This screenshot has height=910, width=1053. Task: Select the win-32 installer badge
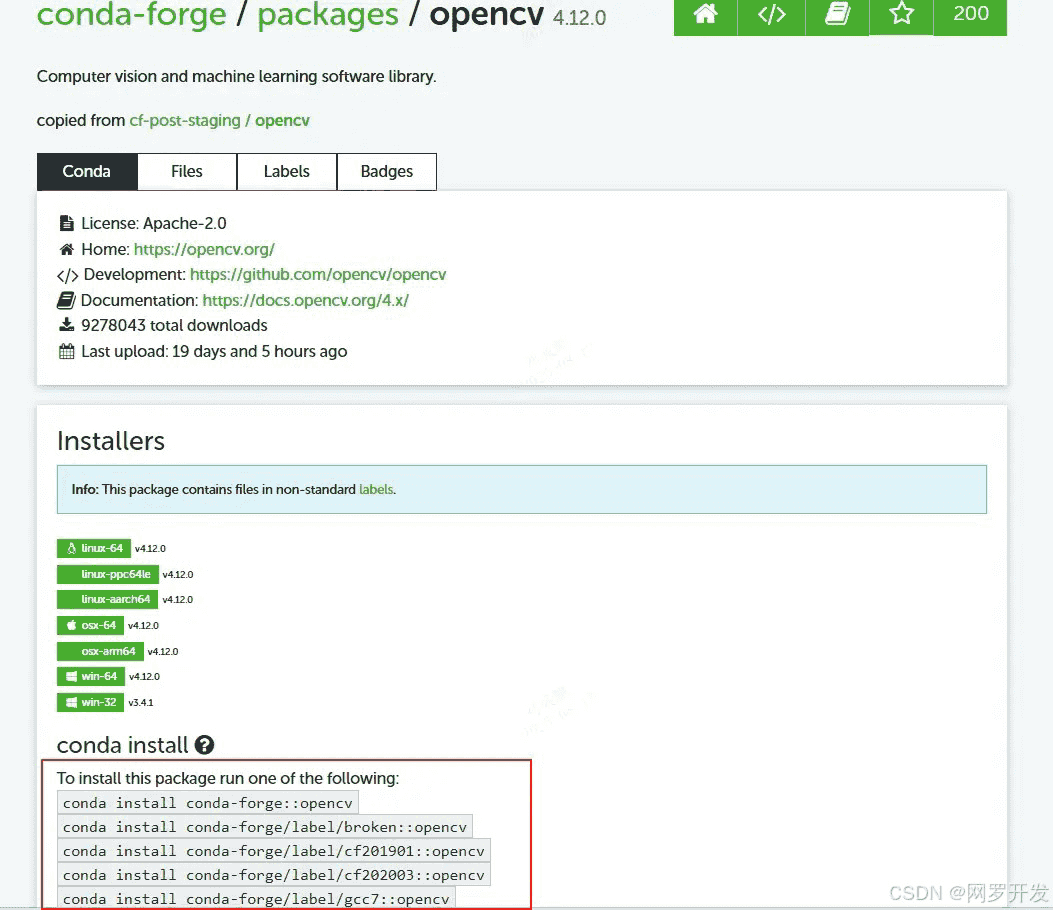point(91,702)
